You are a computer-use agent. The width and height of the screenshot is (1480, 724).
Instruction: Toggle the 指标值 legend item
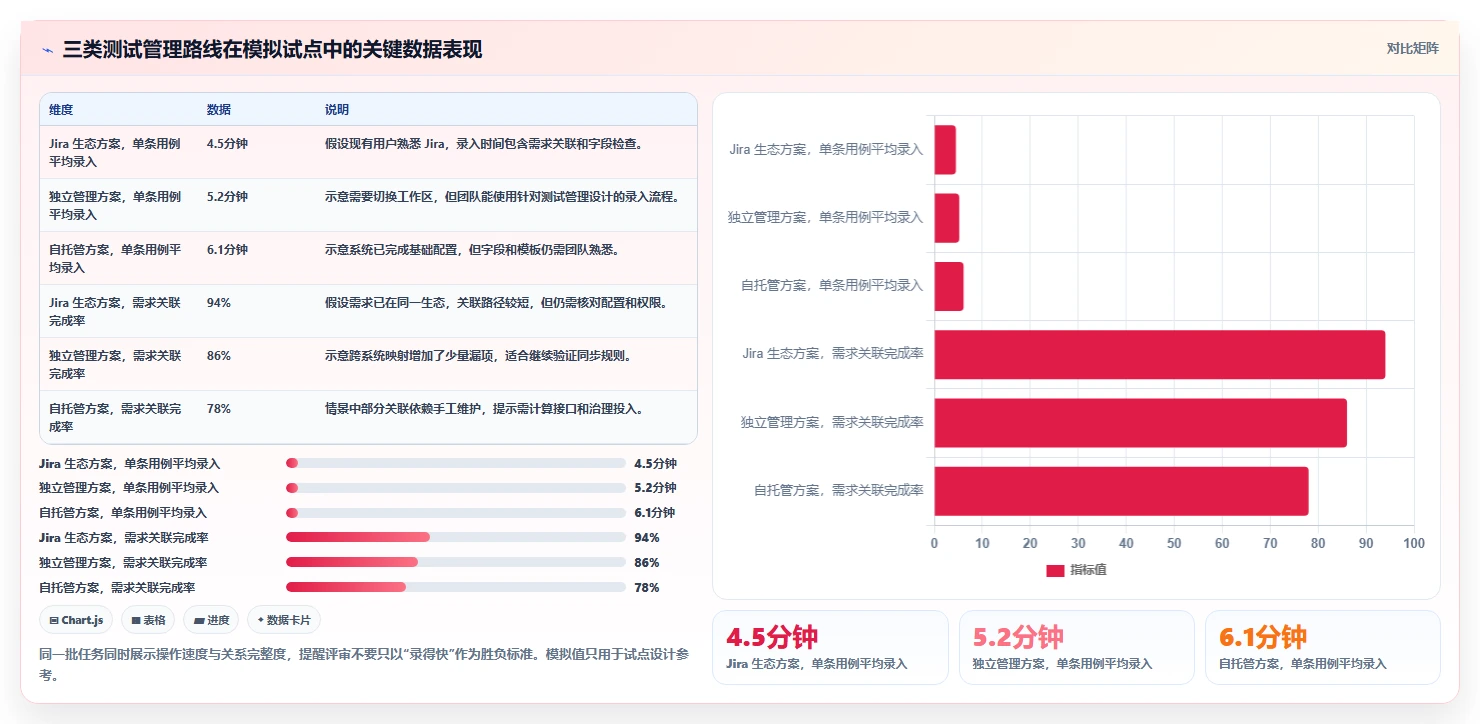[x=1076, y=570]
